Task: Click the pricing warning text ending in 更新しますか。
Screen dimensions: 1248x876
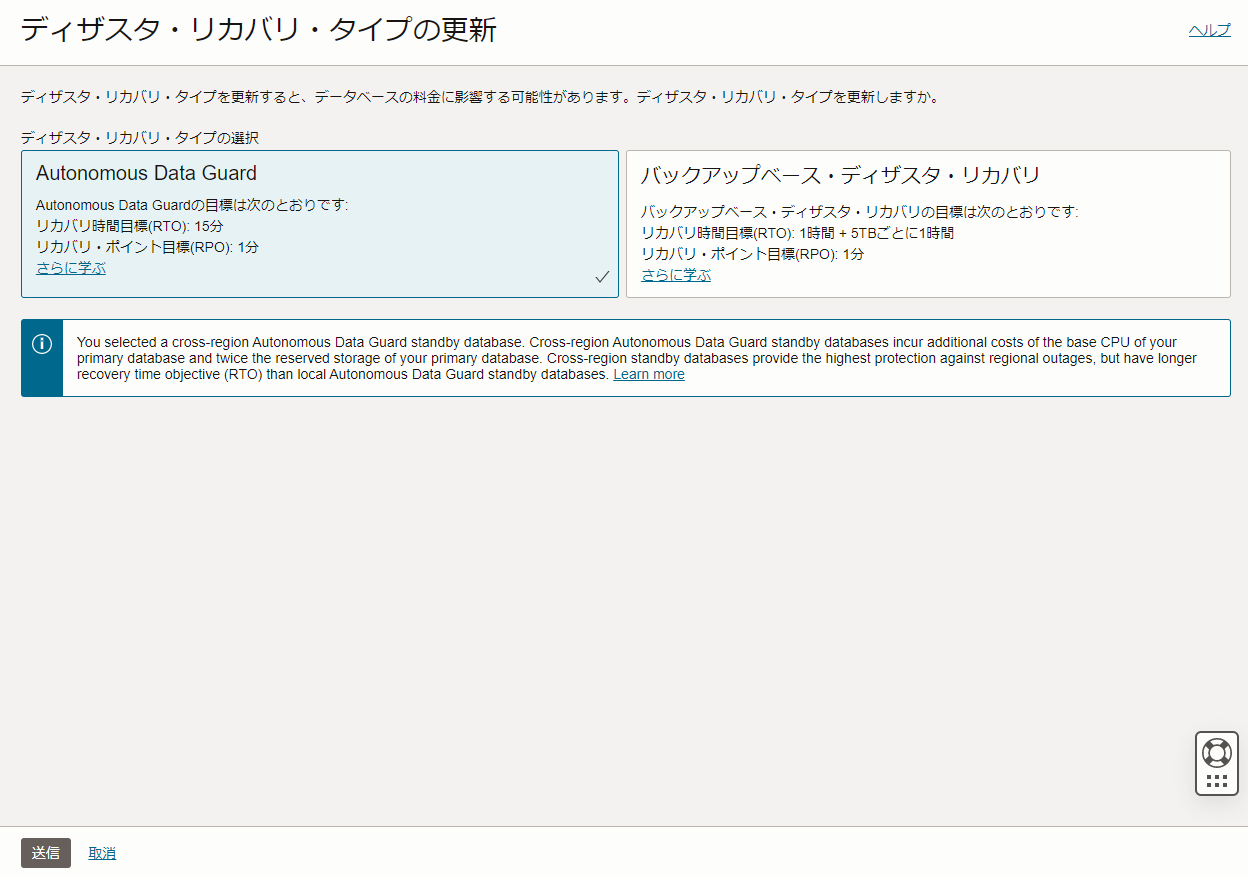Action: tap(480, 98)
